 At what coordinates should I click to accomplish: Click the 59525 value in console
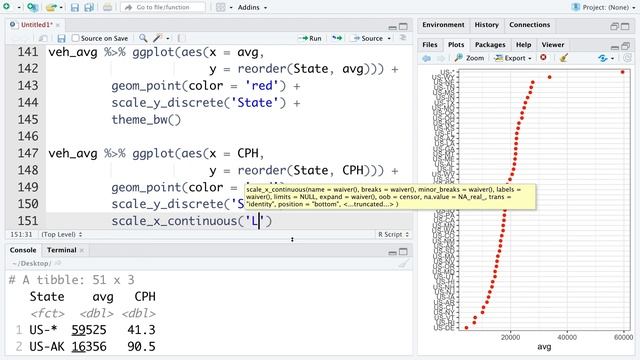[89, 330]
